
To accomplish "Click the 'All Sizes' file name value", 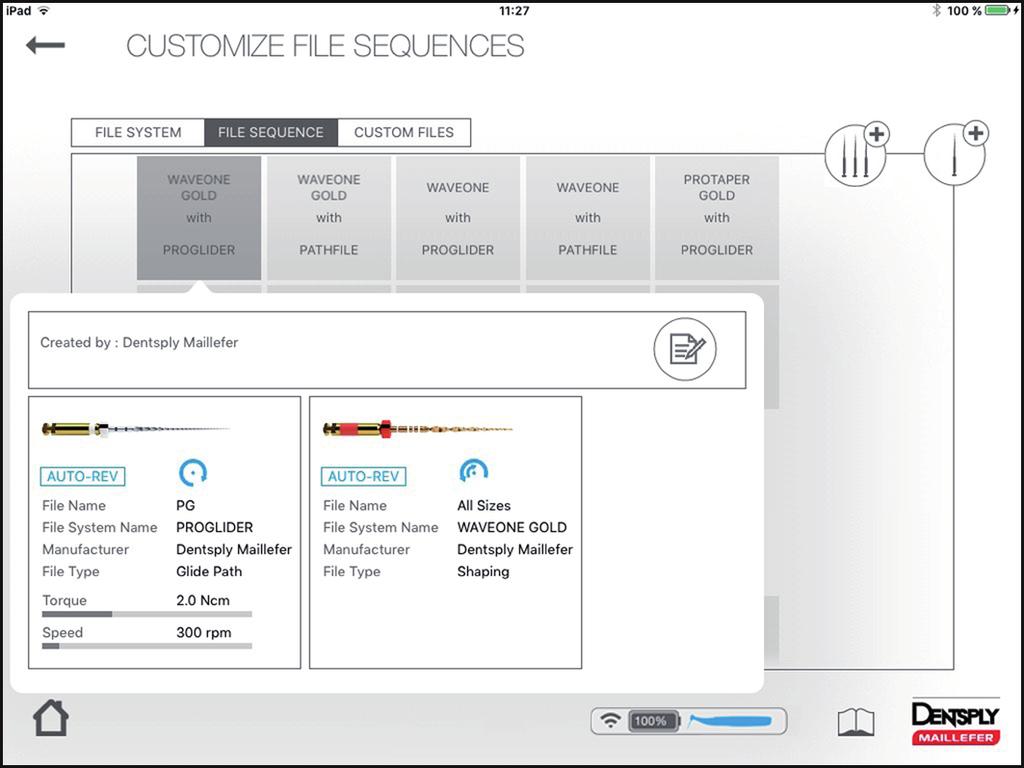I will pyautogui.click(x=484, y=505).
